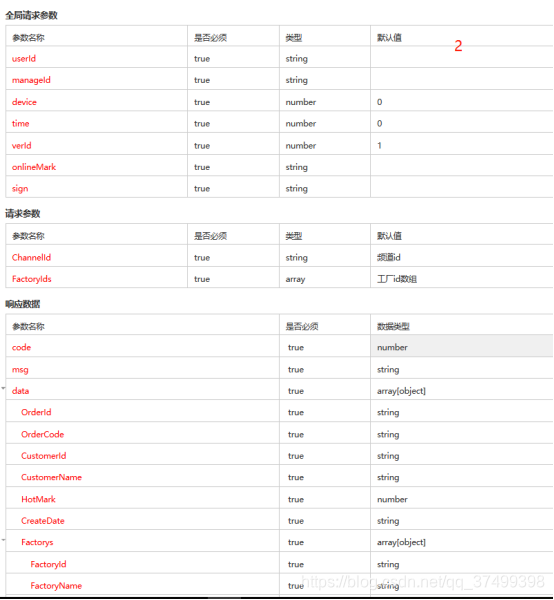Select number type in HotMark row
The image size is (554, 600).
(392, 499)
